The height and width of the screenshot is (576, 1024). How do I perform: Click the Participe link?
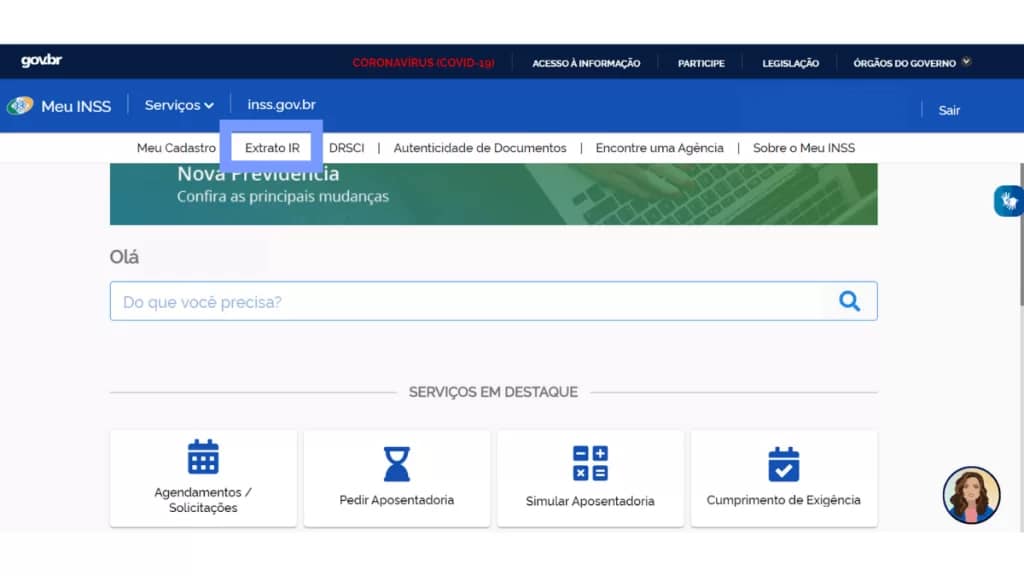click(701, 63)
